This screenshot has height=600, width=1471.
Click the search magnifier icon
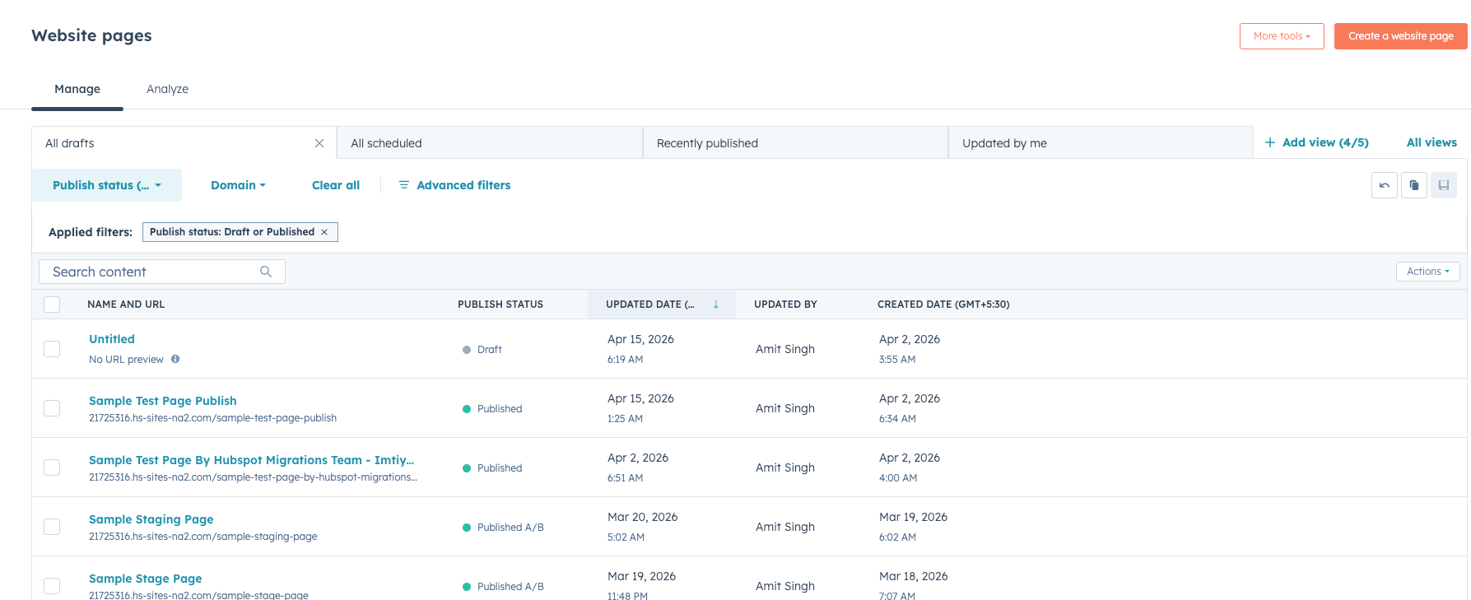click(266, 271)
